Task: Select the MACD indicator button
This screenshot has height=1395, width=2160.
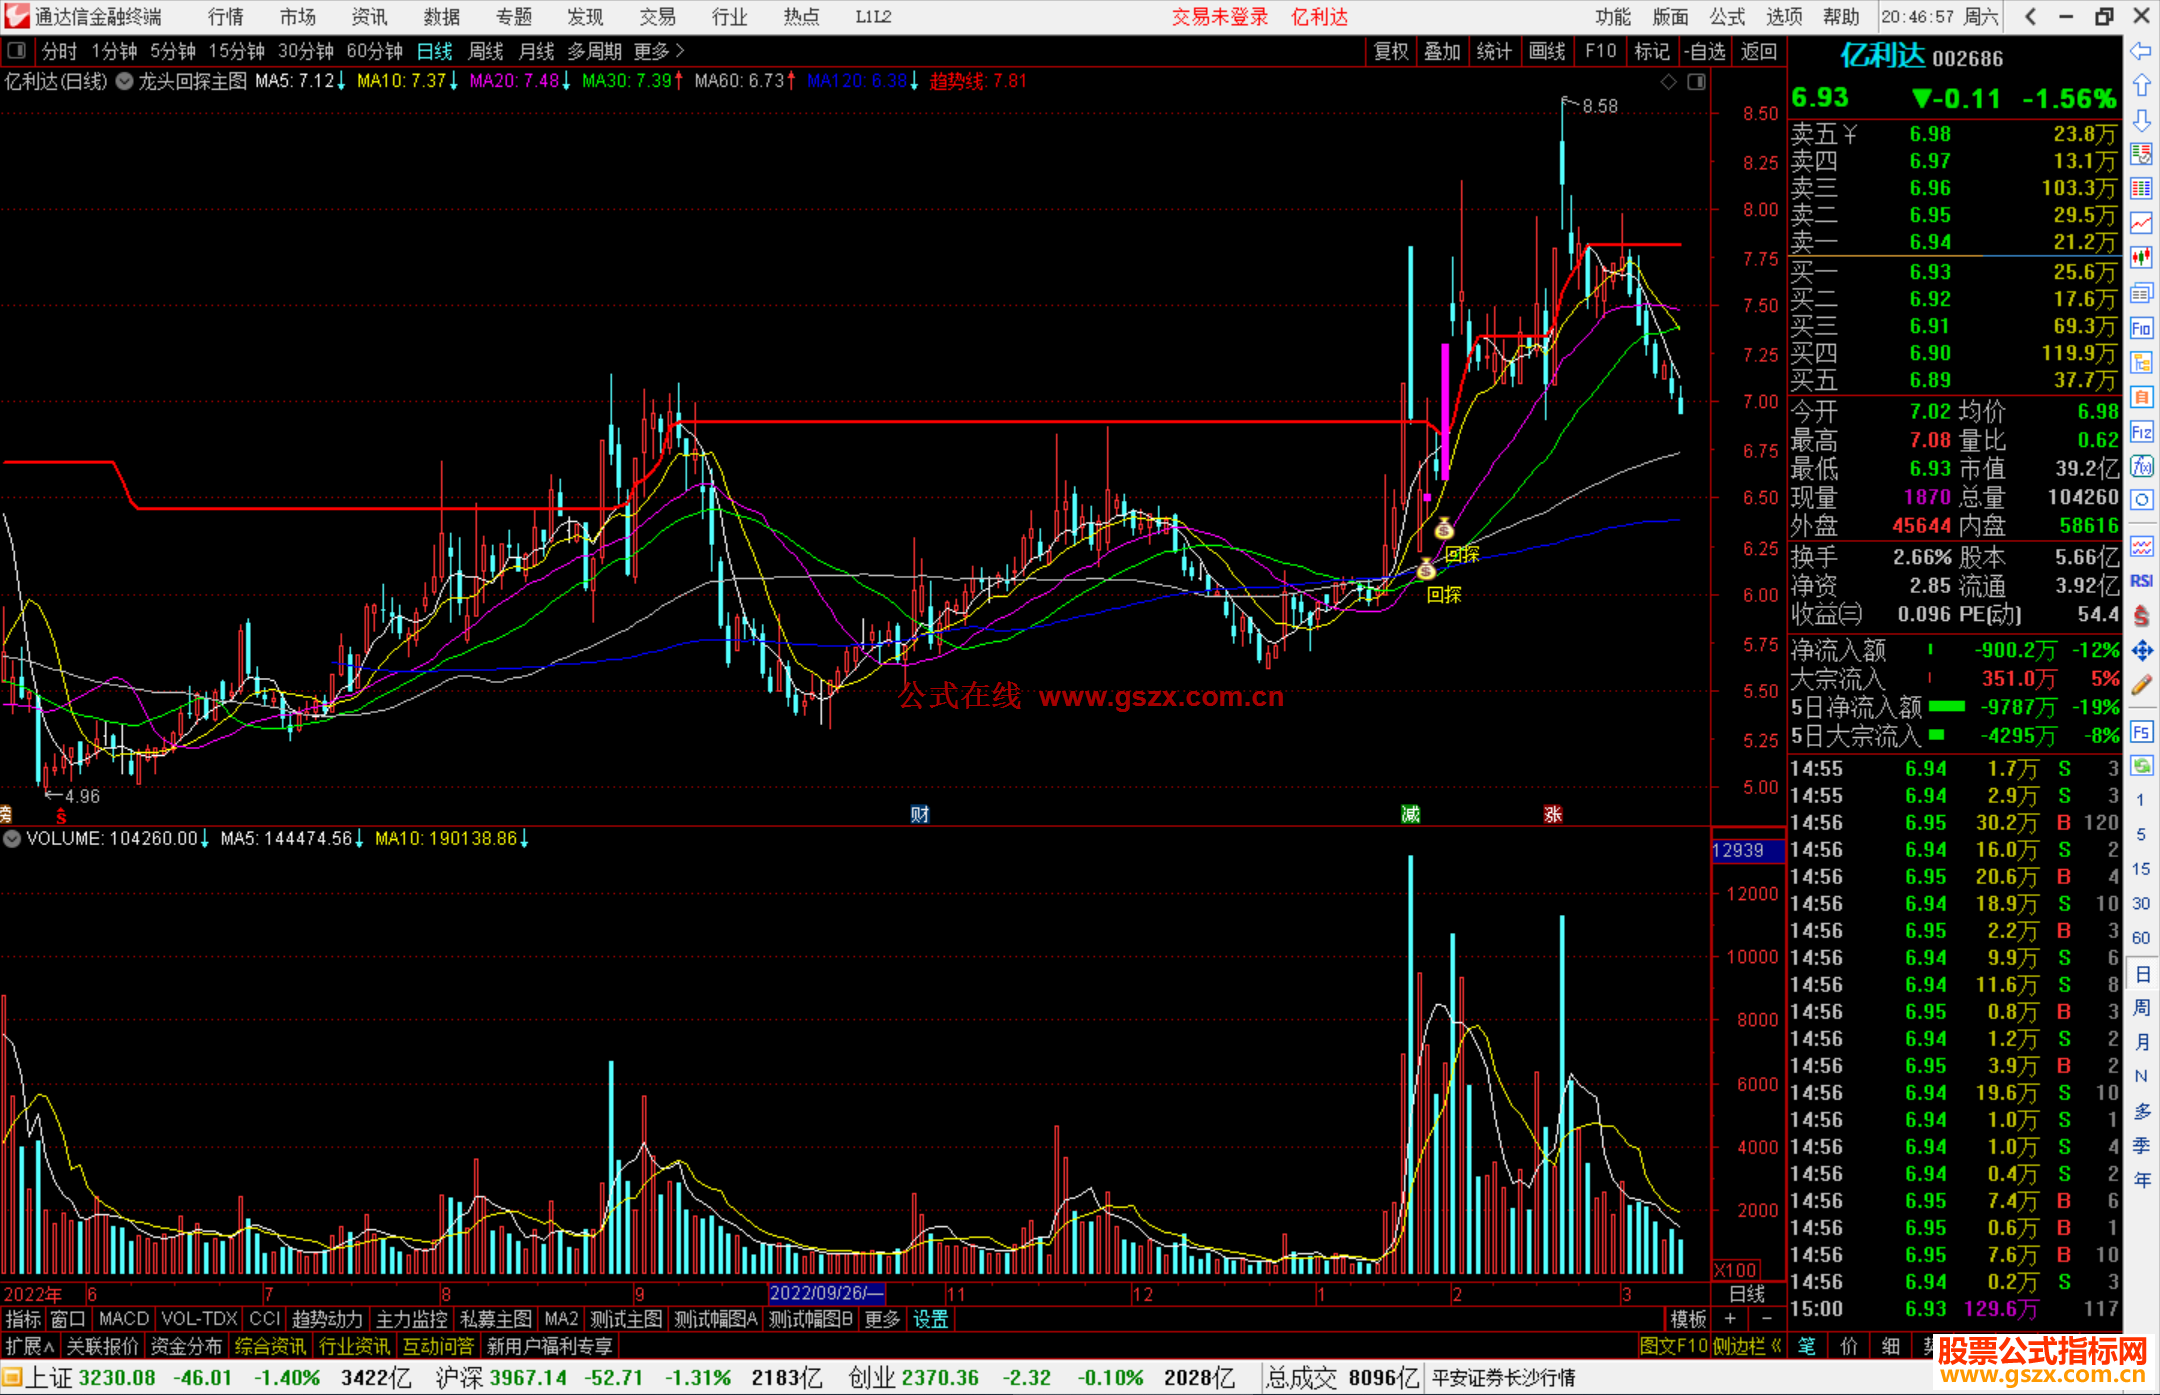Action: [123, 1319]
